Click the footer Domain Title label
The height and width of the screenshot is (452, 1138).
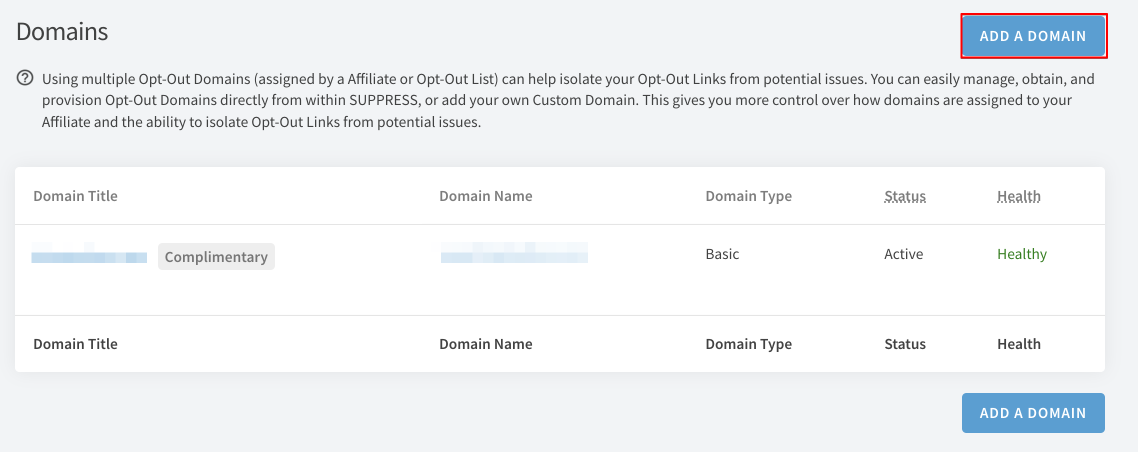coord(75,344)
